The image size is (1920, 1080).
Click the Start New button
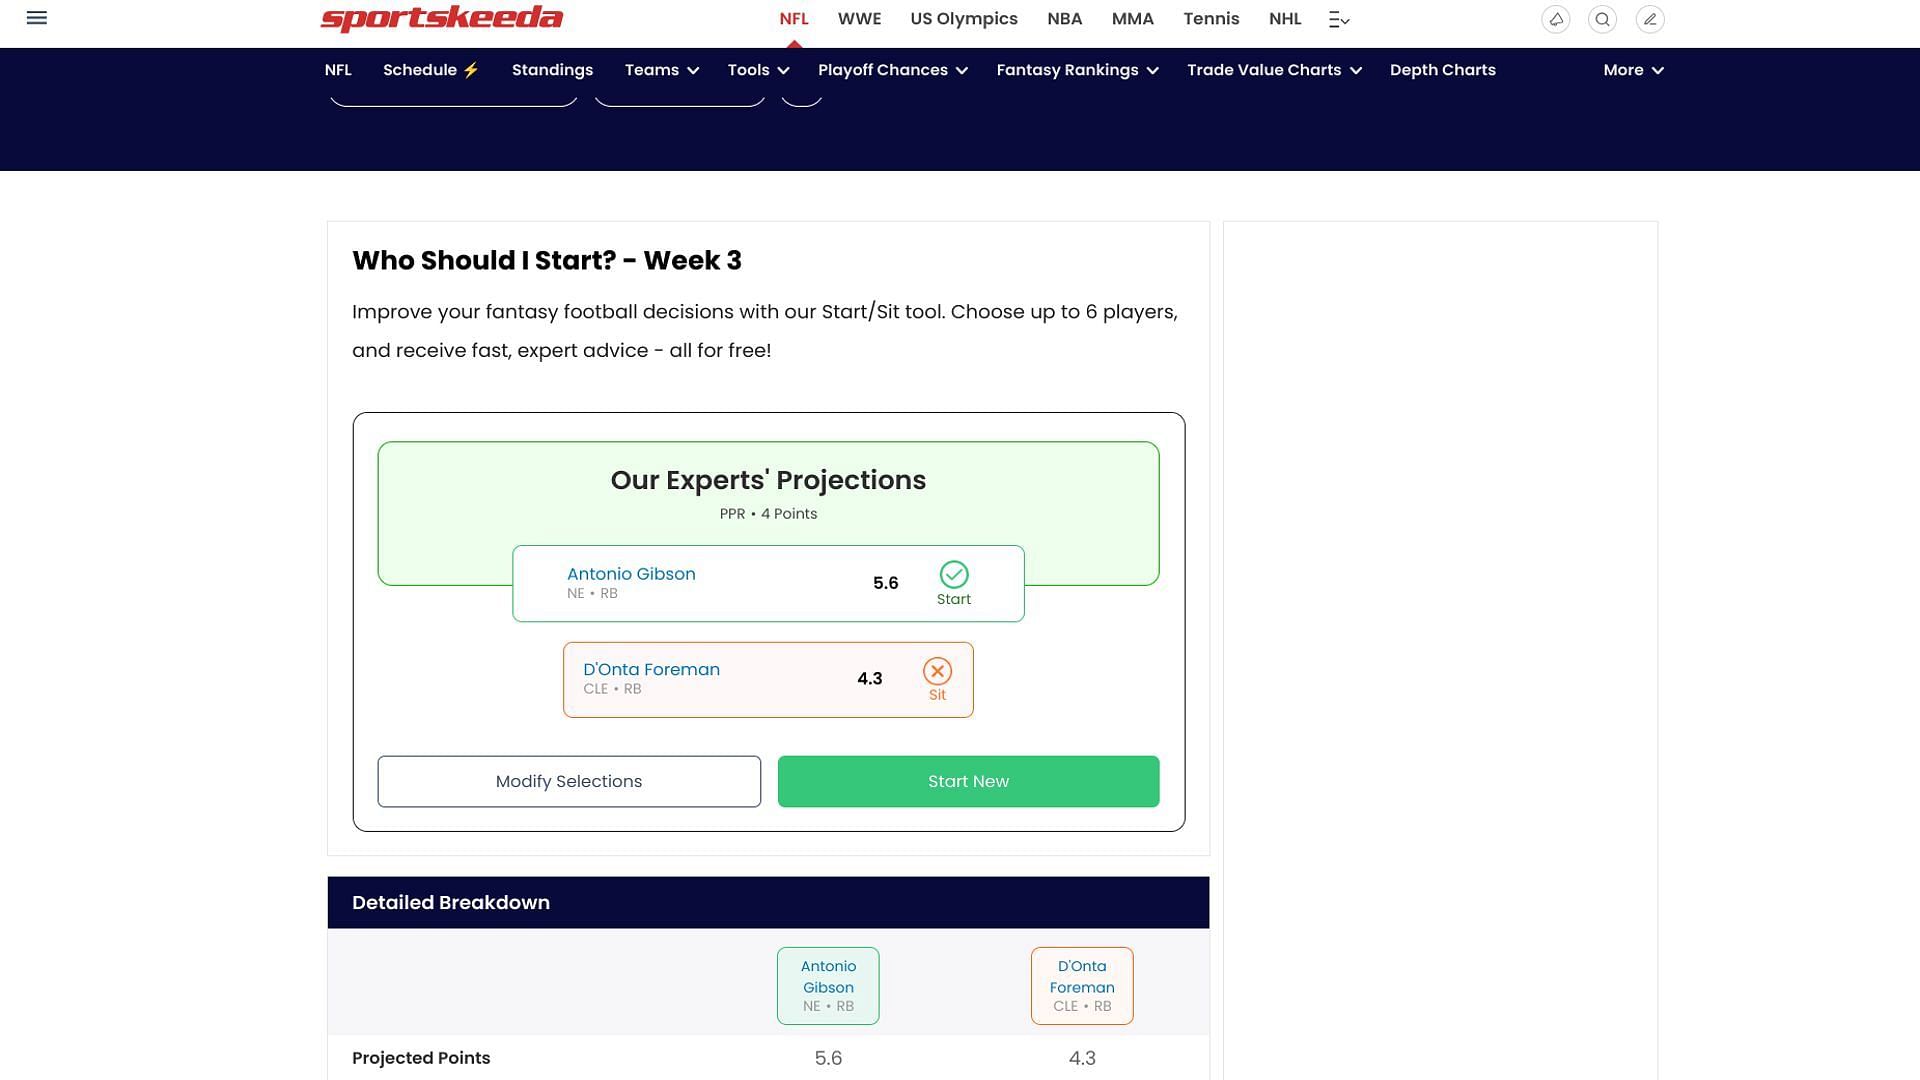tap(968, 781)
